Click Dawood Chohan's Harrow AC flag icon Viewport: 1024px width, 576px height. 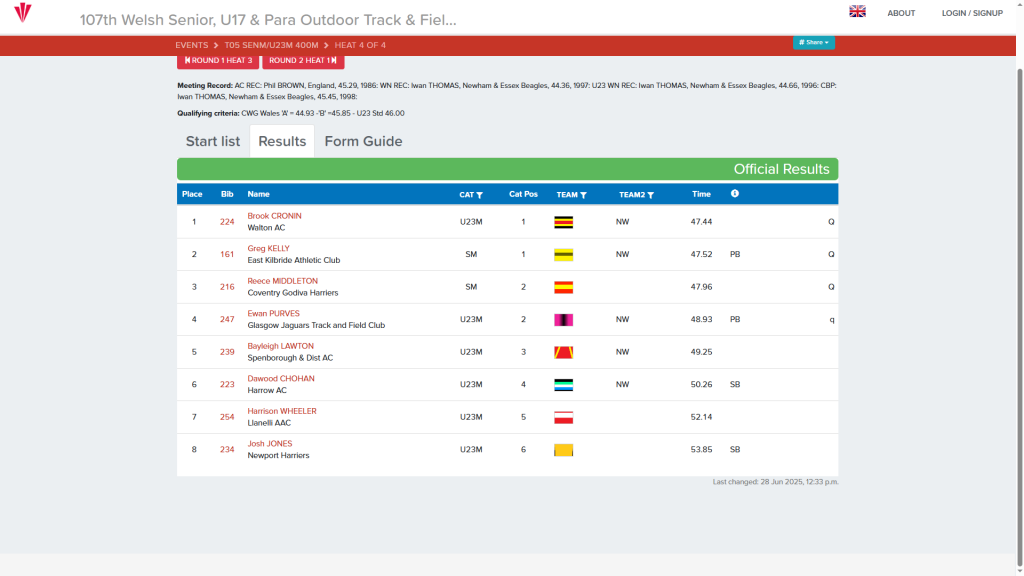pyautogui.click(x=563, y=385)
